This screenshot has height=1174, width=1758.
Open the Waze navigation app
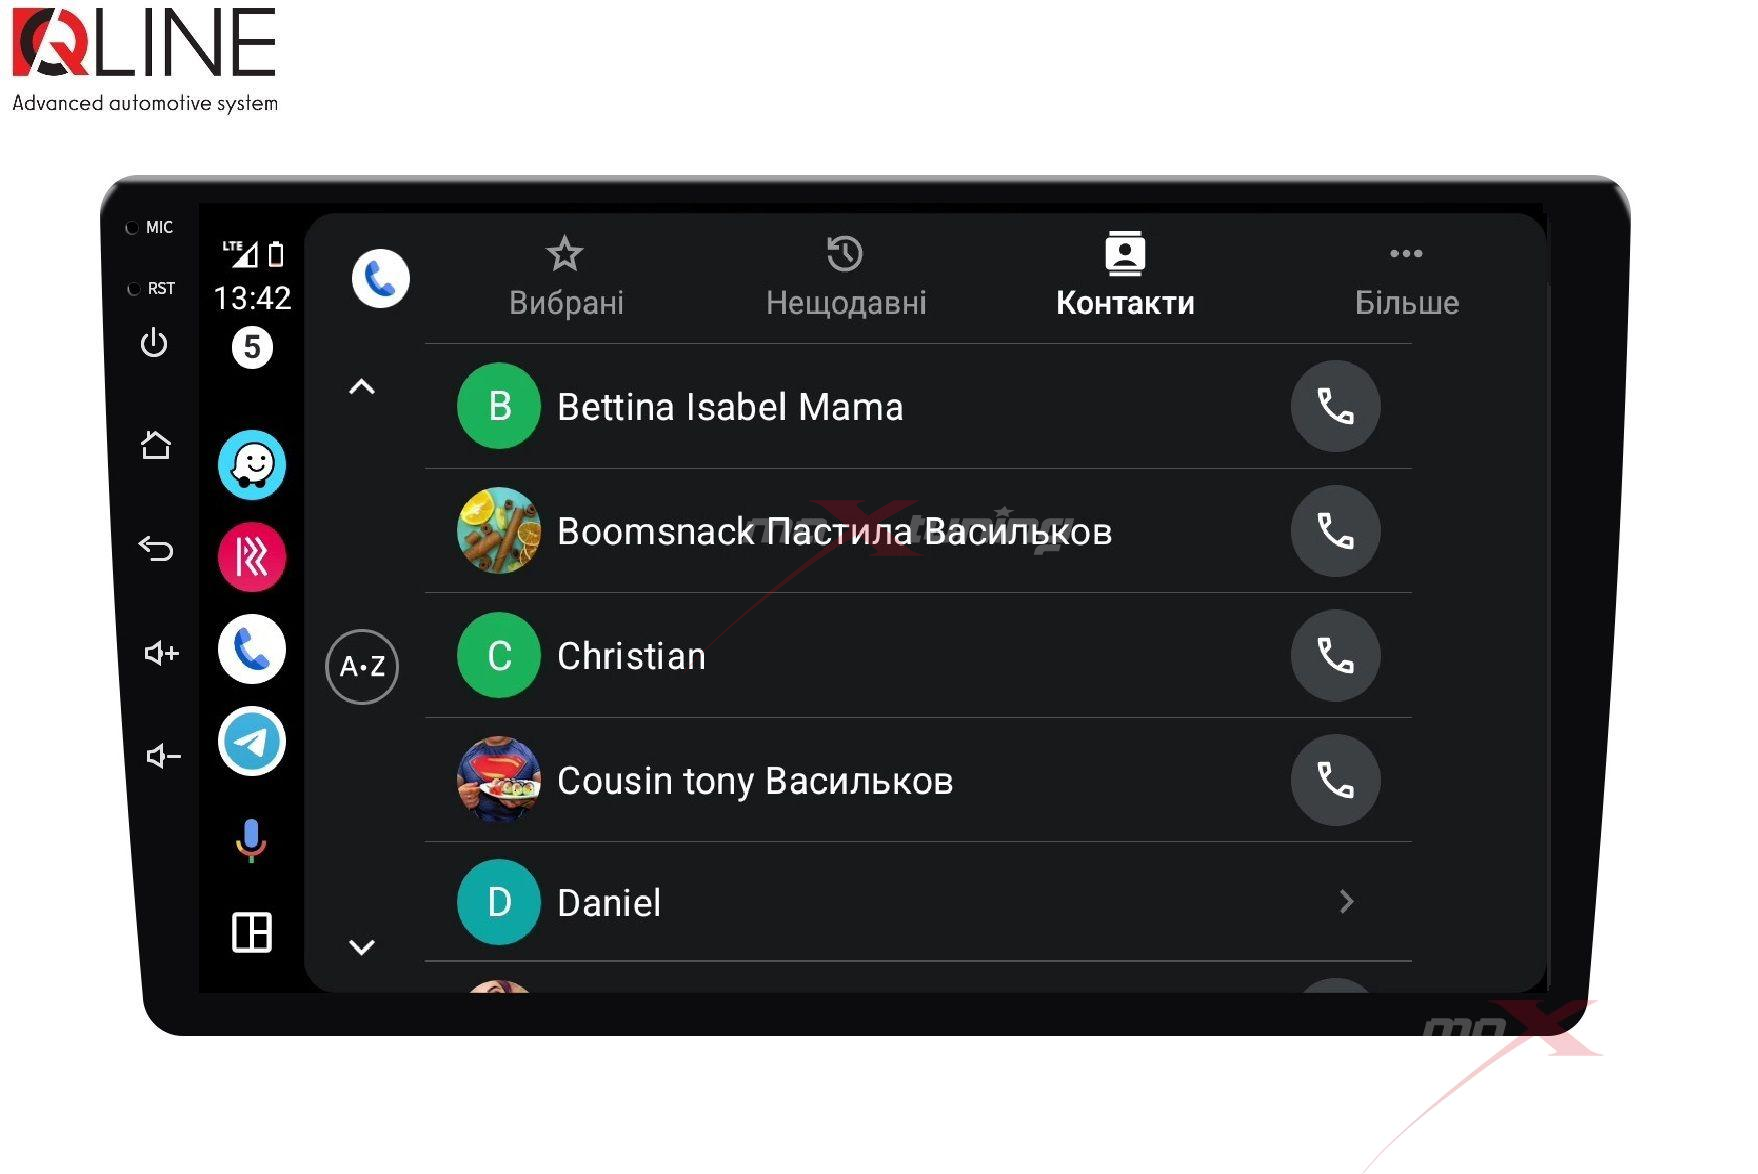point(252,465)
